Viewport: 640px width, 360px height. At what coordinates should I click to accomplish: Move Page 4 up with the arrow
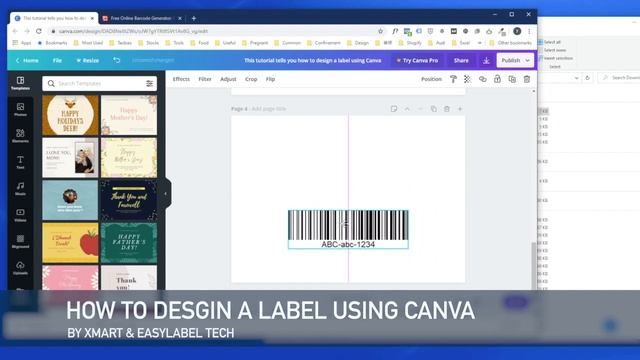[x=407, y=109]
